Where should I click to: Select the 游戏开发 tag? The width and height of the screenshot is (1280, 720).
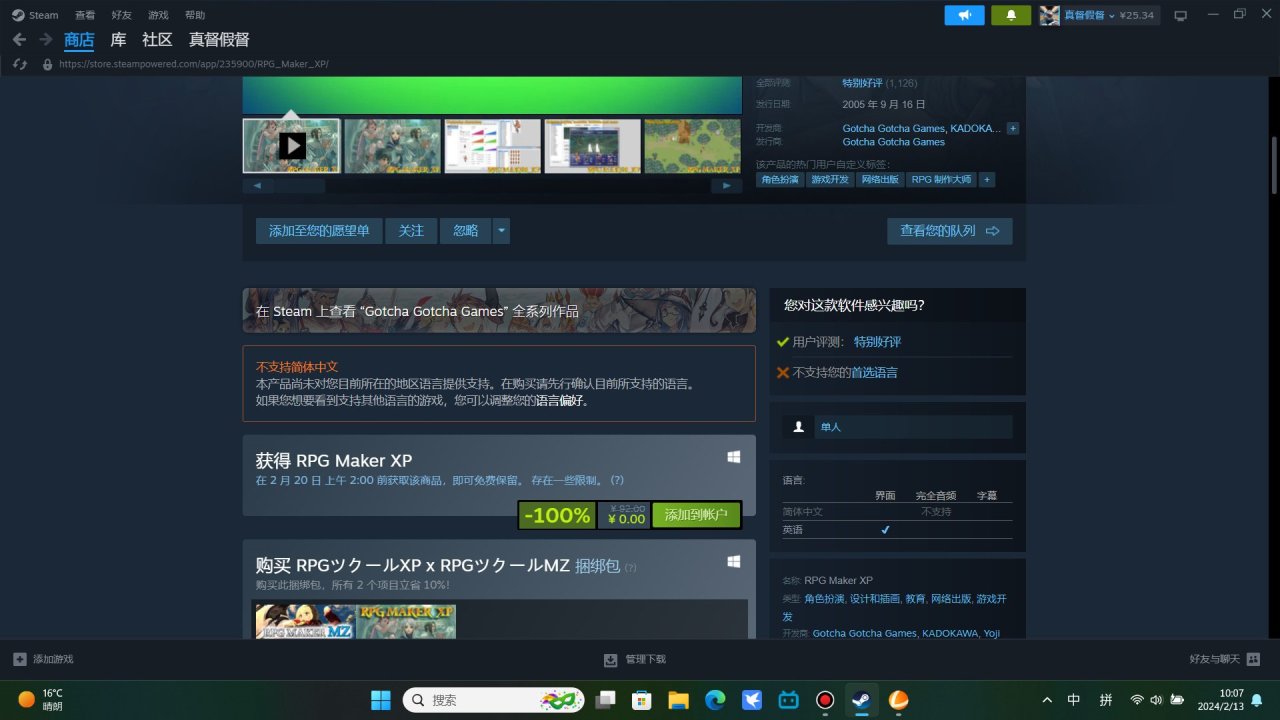830,180
